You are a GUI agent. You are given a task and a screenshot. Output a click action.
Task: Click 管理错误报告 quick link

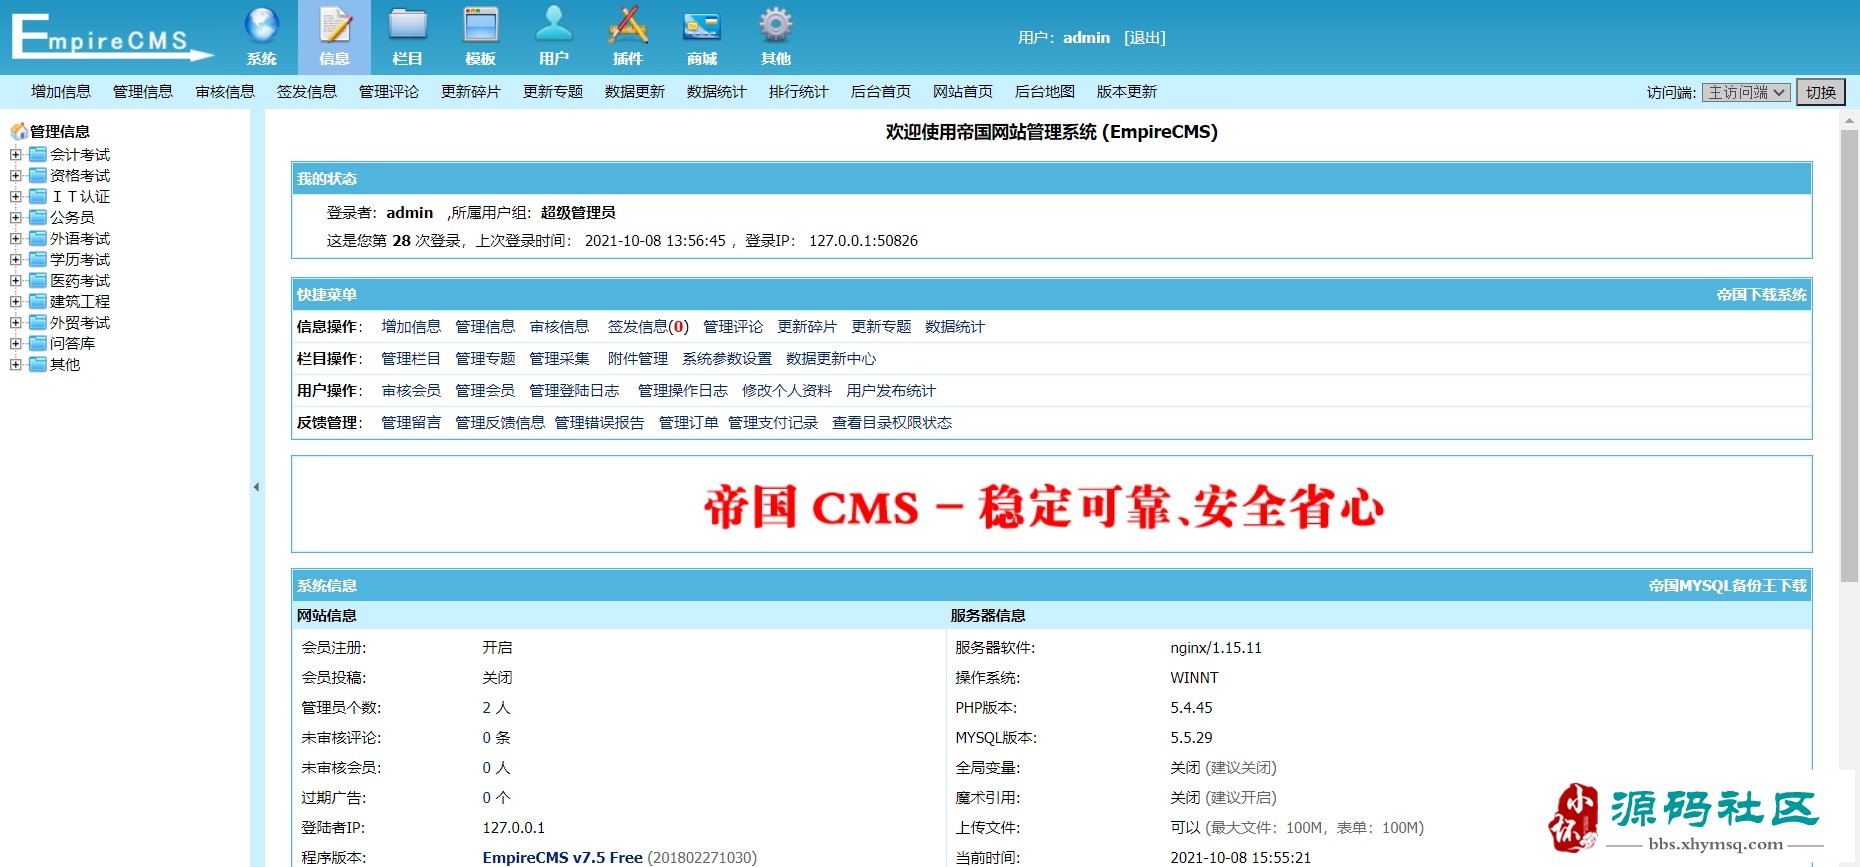599,423
